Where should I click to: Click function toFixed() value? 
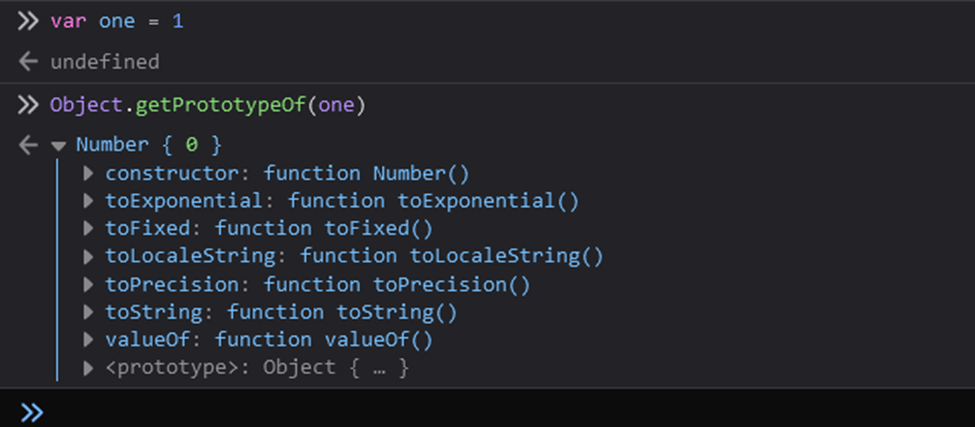tap(323, 229)
